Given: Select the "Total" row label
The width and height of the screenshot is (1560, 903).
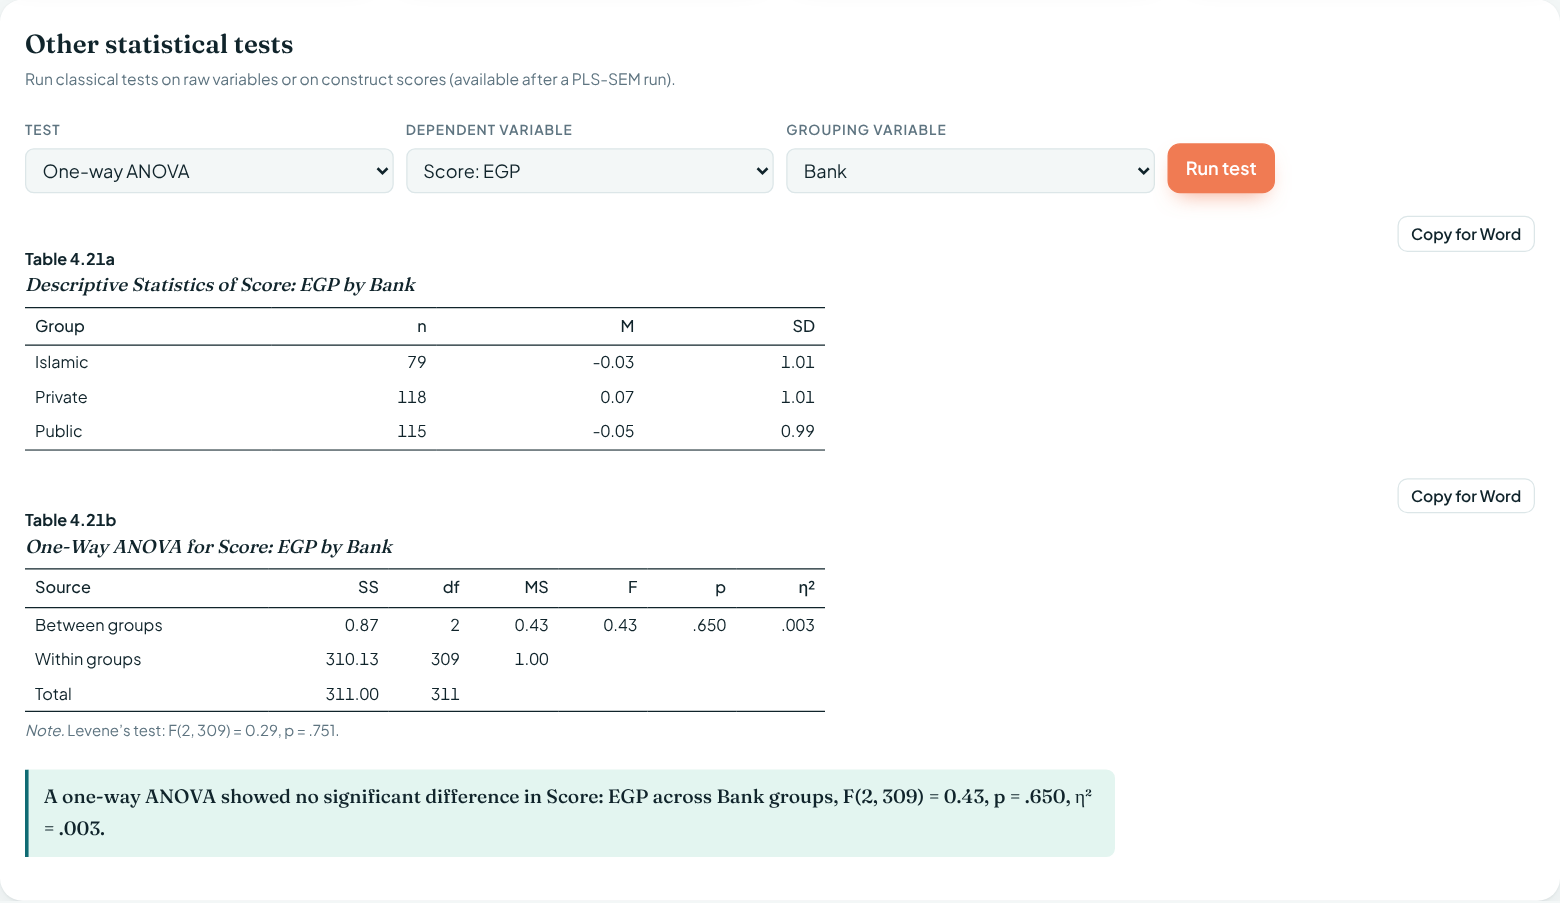Looking at the screenshot, I should (x=53, y=694).
